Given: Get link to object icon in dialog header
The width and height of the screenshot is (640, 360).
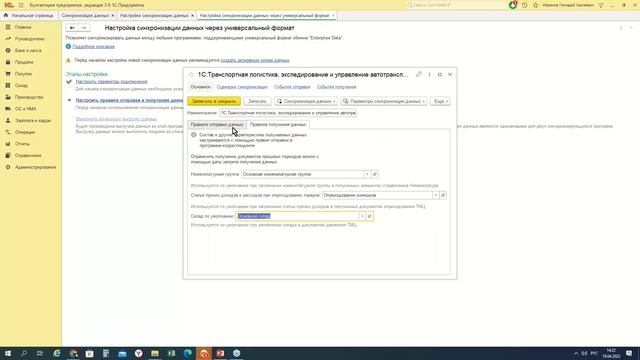Looking at the screenshot, I should 419,74.
